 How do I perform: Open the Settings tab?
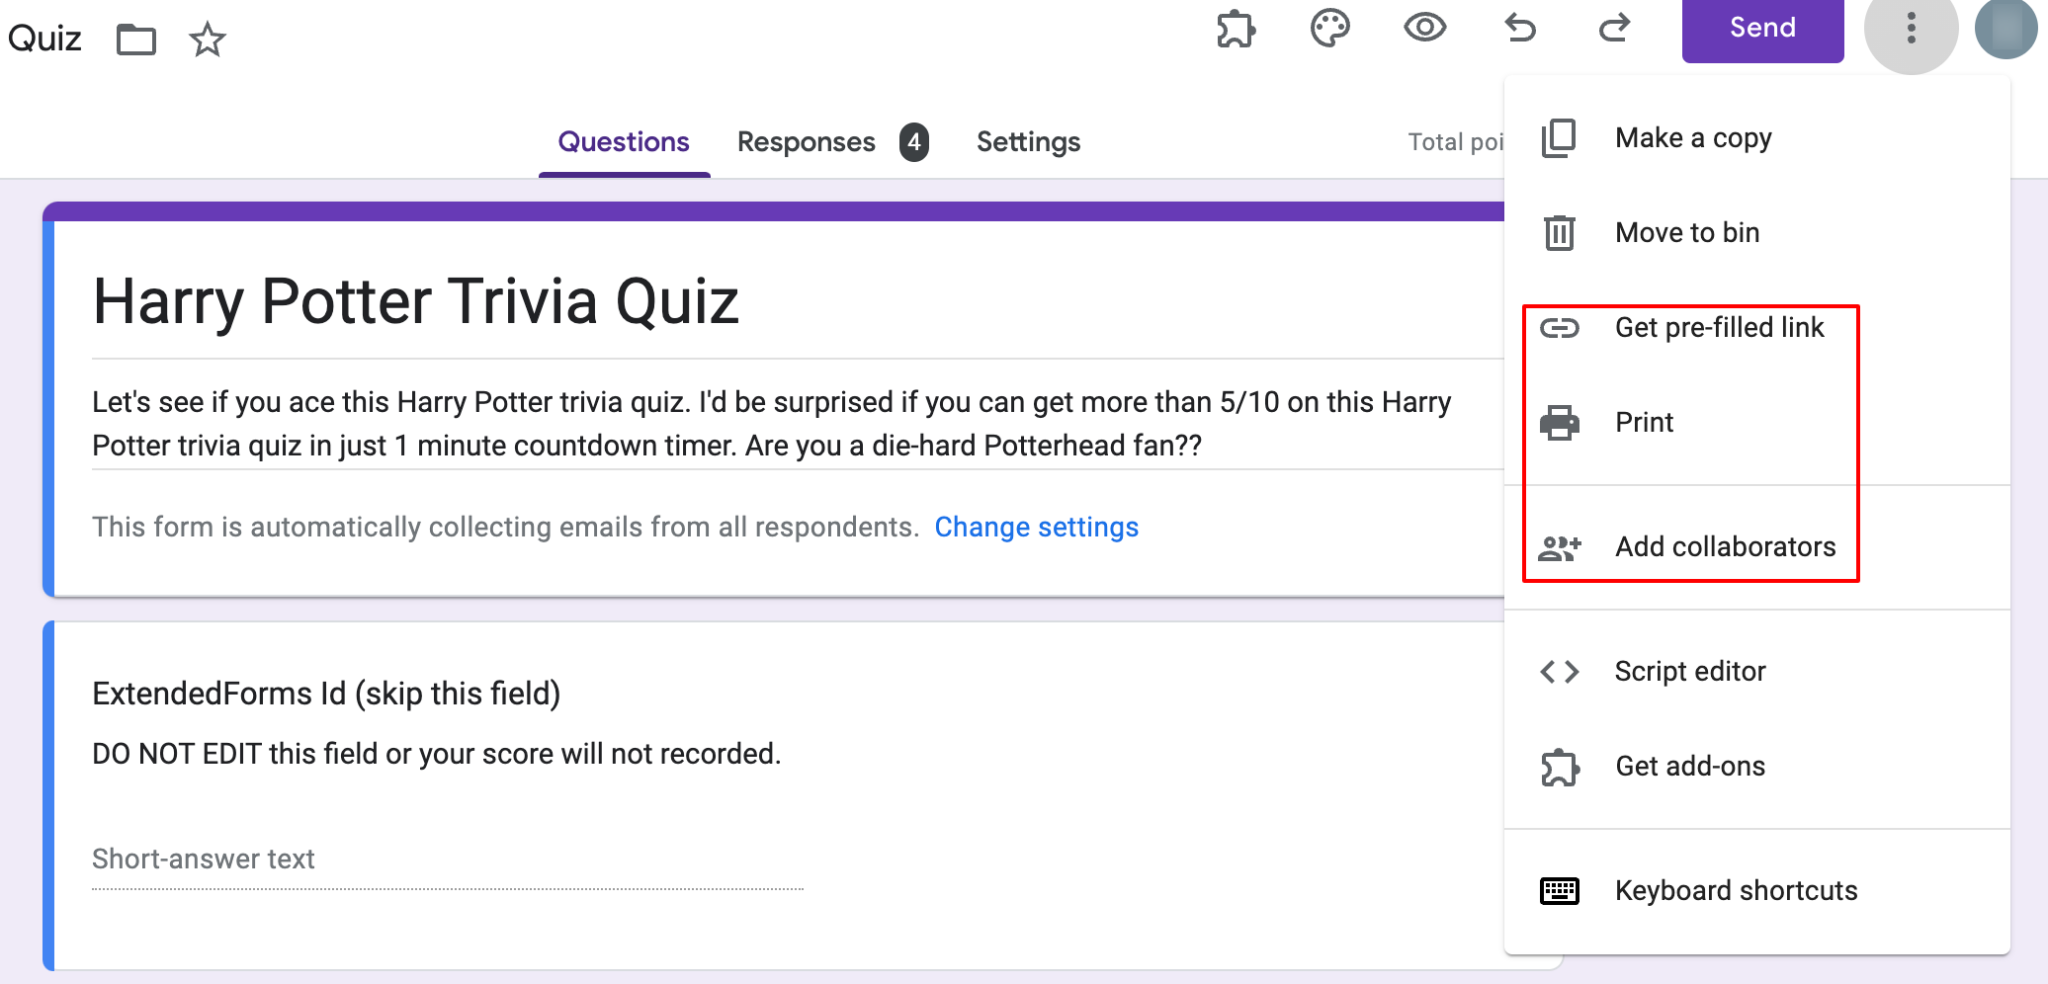(1028, 142)
